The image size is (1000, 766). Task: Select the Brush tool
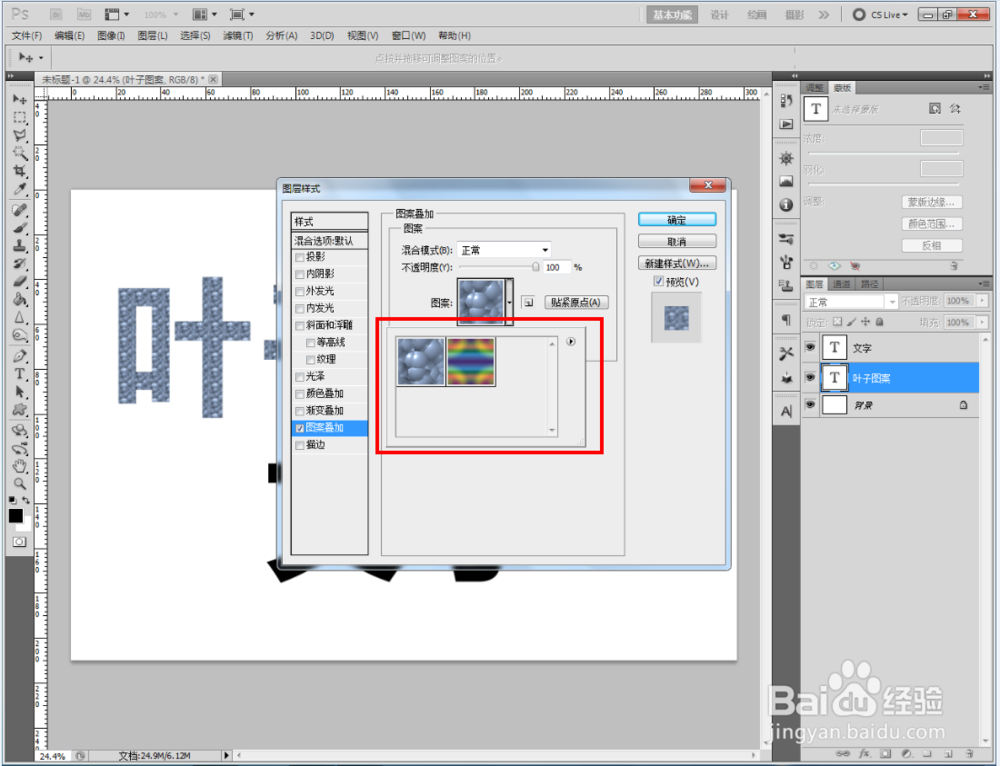coord(20,228)
